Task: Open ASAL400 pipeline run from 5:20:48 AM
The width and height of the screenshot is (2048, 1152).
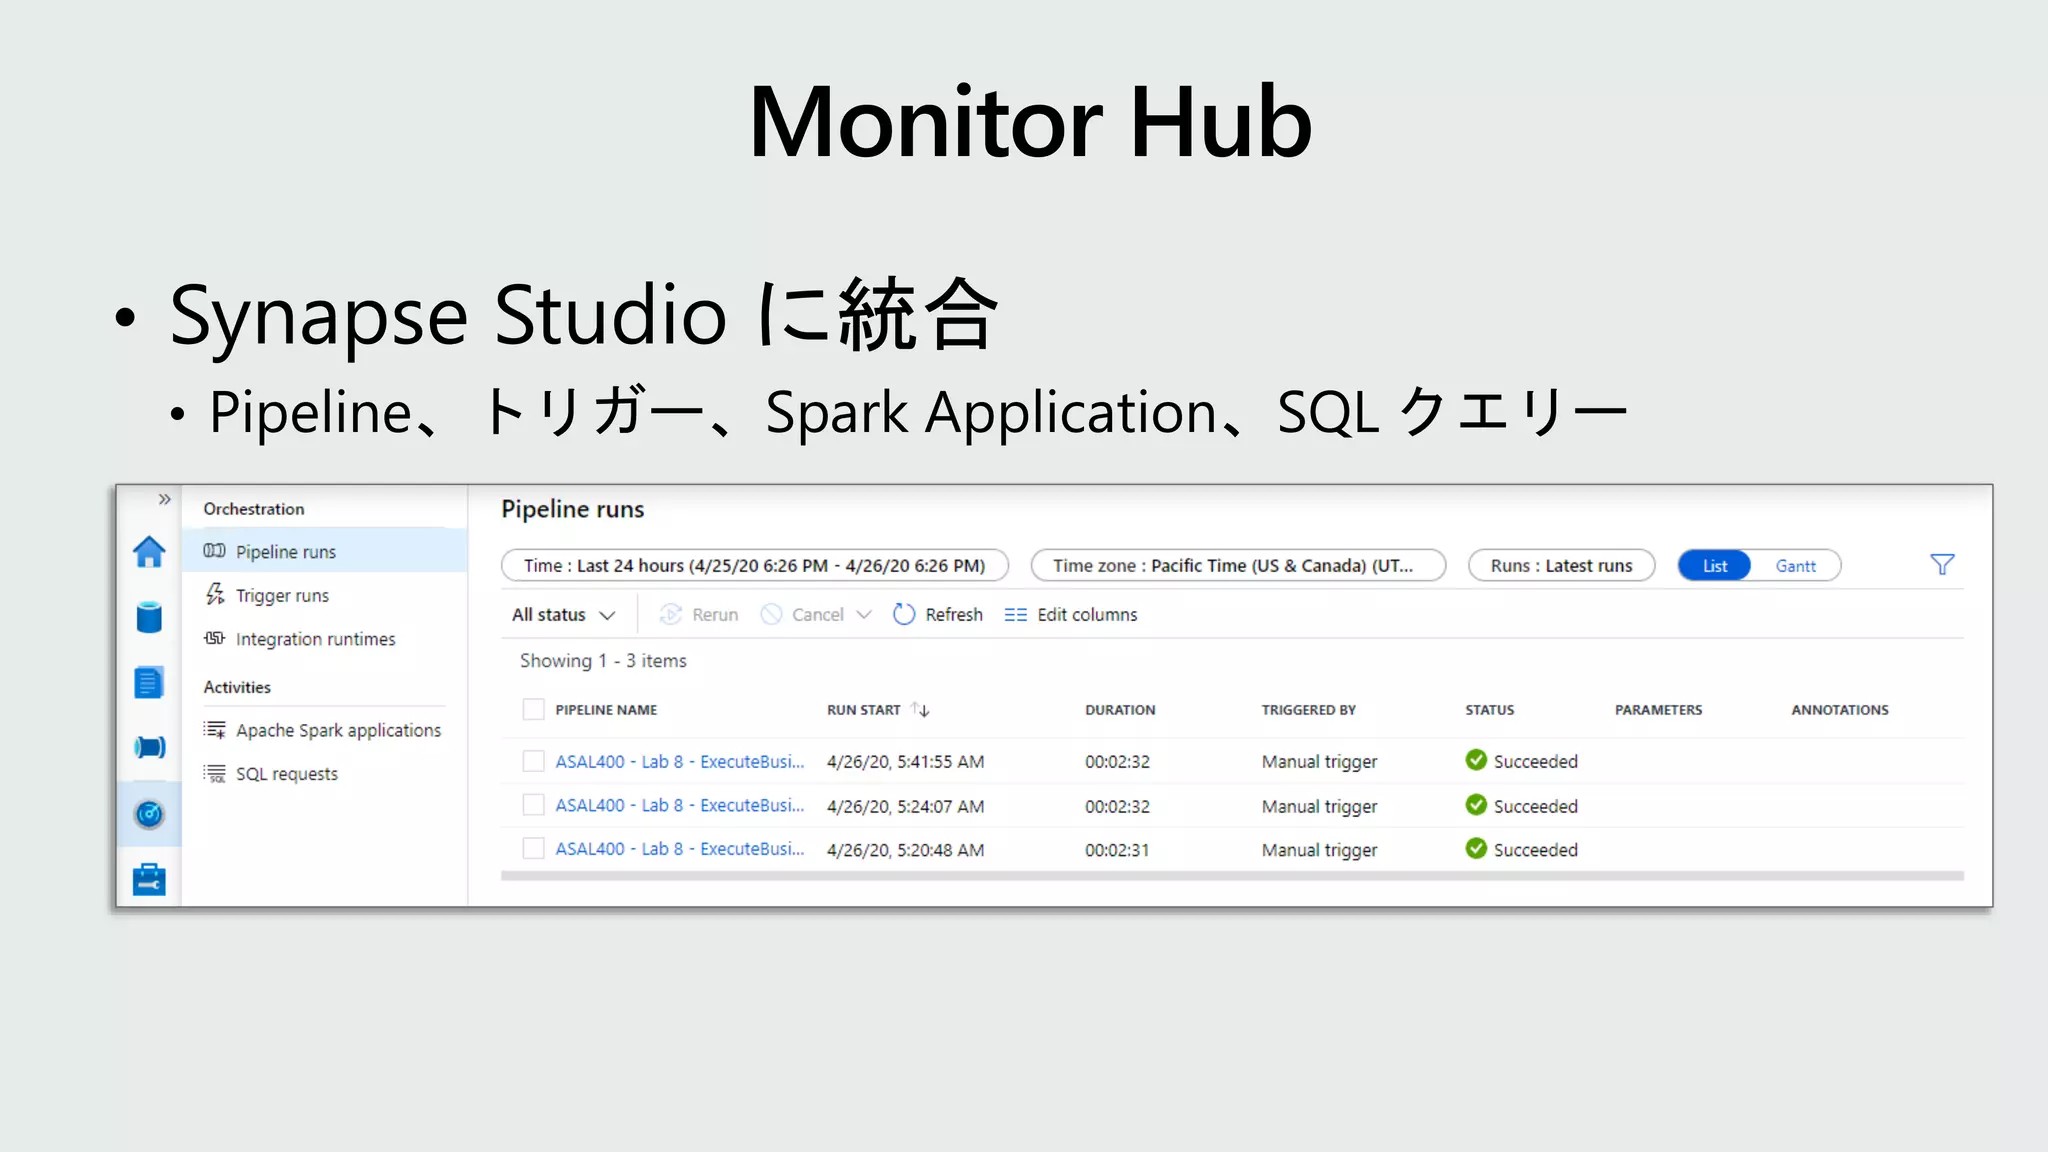Action: click(x=680, y=849)
